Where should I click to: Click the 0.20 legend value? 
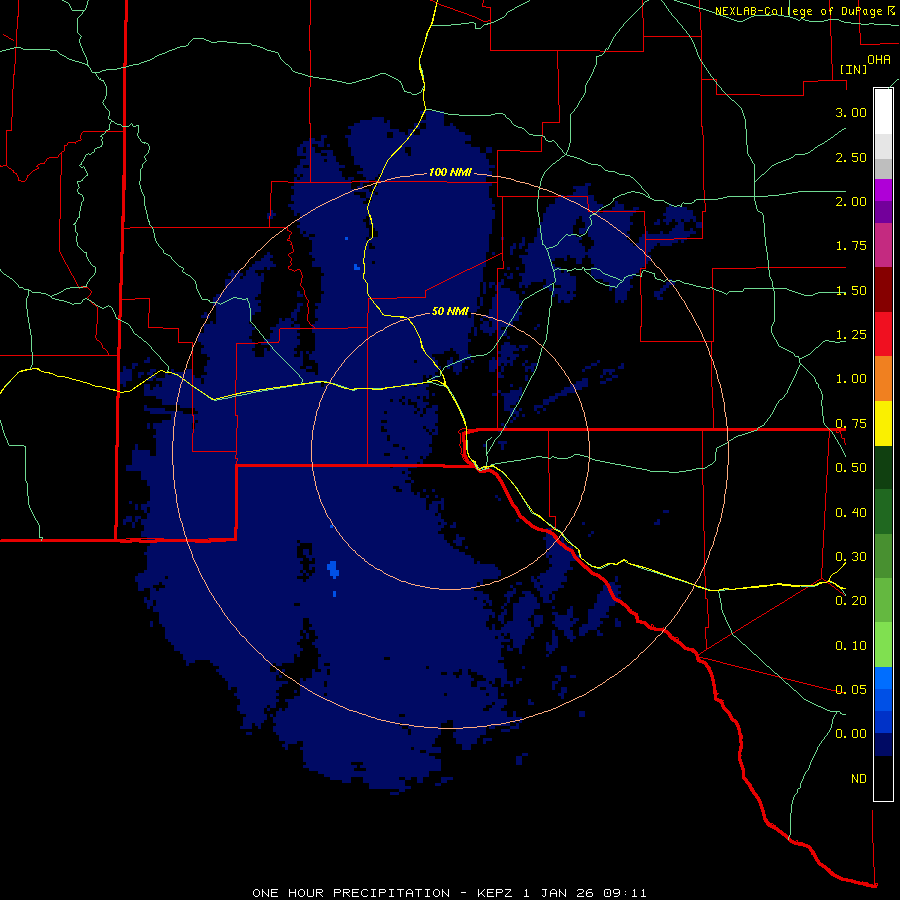coord(851,601)
